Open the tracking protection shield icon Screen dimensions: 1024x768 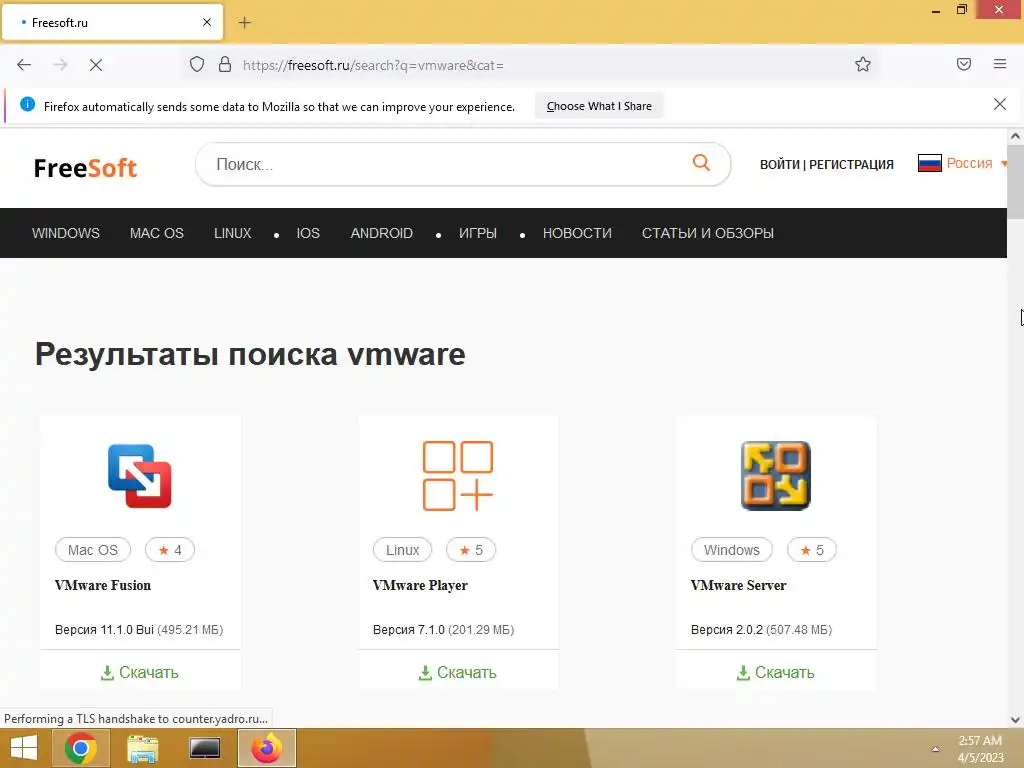[197, 64]
